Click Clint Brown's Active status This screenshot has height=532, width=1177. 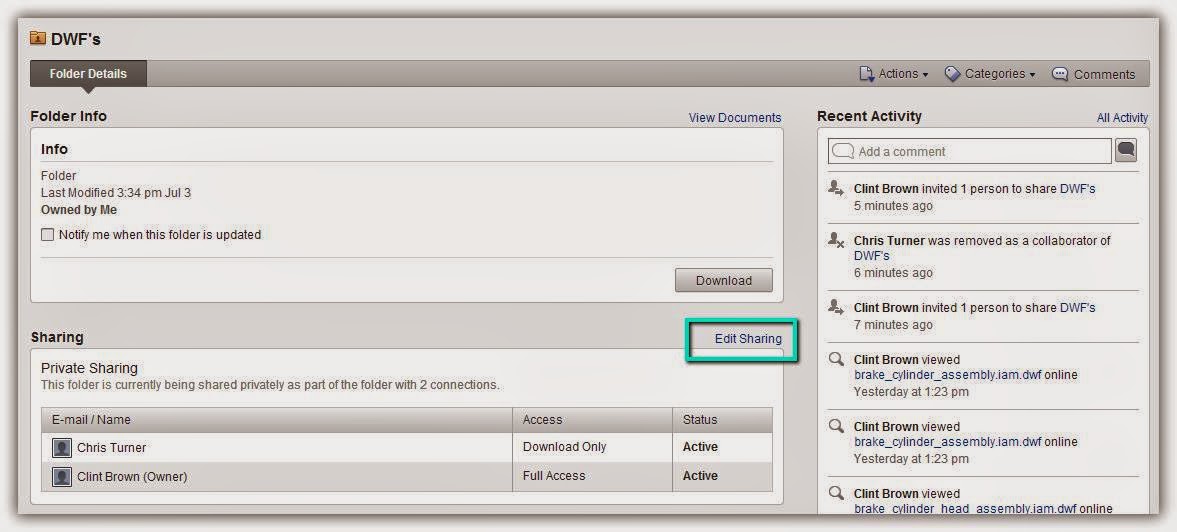click(x=700, y=476)
